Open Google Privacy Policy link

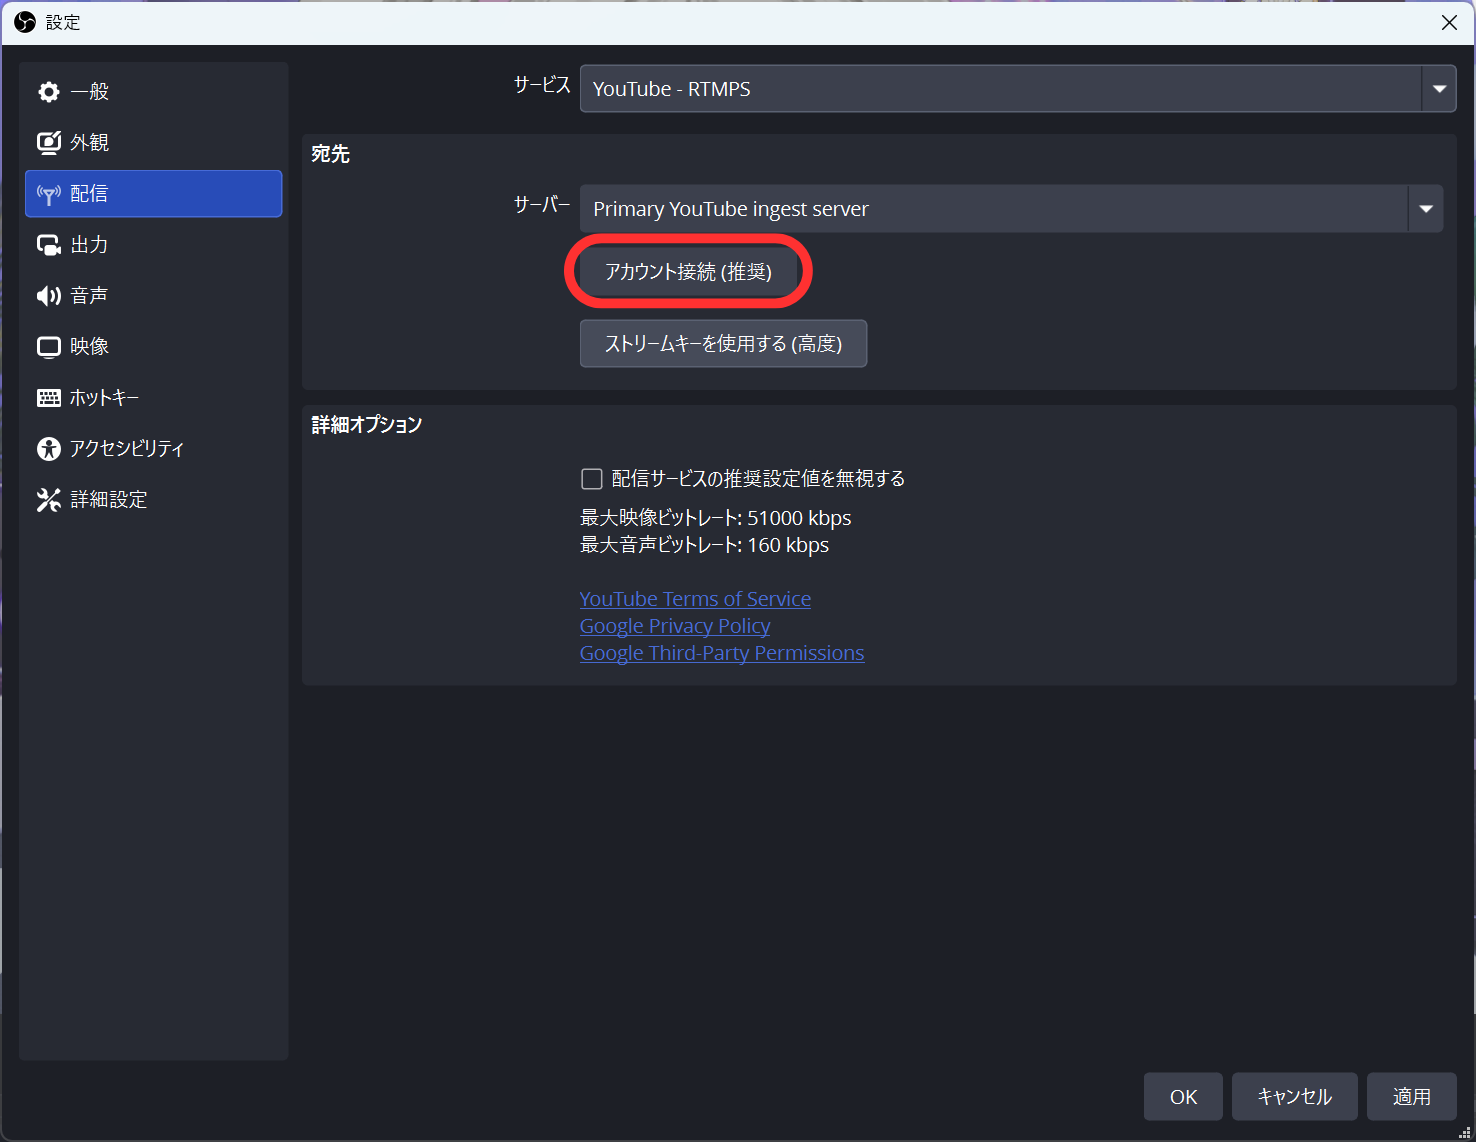[x=675, y=626]
